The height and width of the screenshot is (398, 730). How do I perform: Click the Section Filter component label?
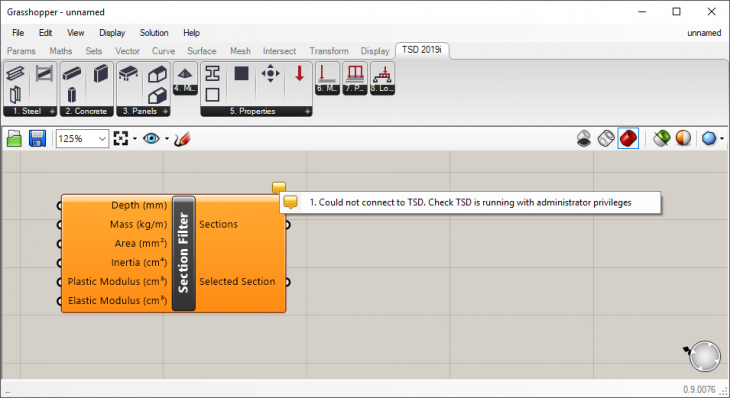tap(184, 253)
